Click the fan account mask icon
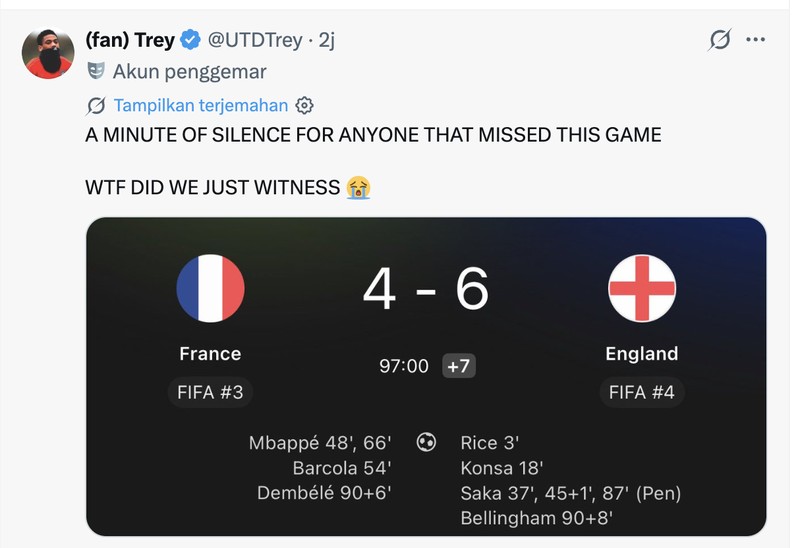Viewport: 800px width, 548px height. (x=96, y=71)
